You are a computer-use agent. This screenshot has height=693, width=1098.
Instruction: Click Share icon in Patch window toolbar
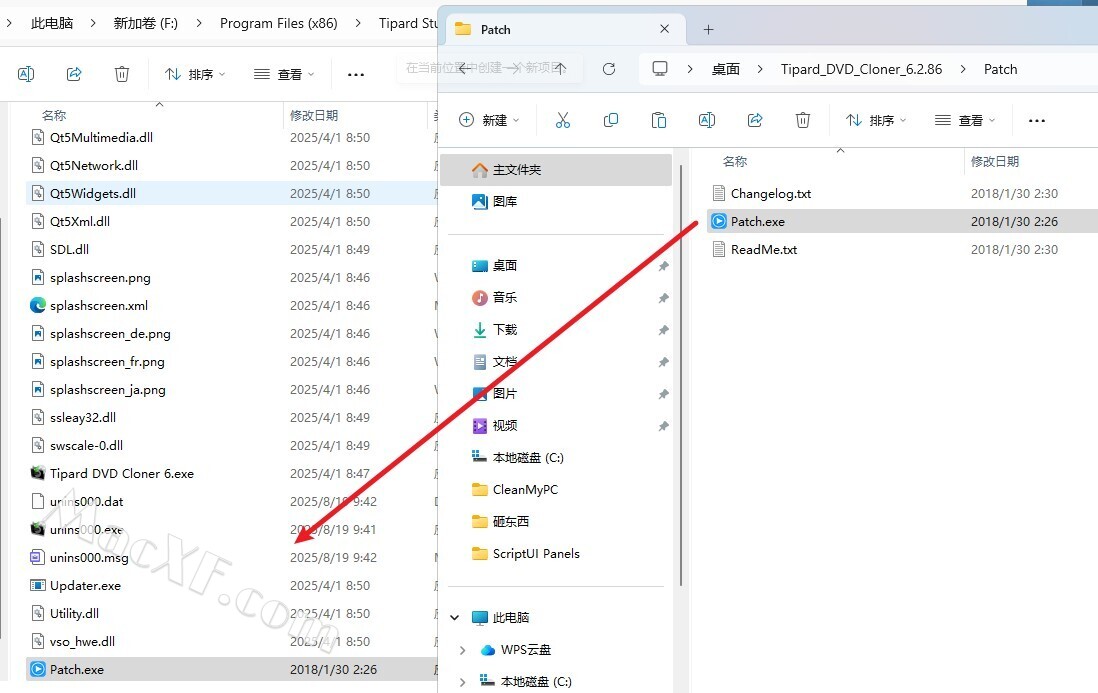pyautogui.click(x=755, y=120)
